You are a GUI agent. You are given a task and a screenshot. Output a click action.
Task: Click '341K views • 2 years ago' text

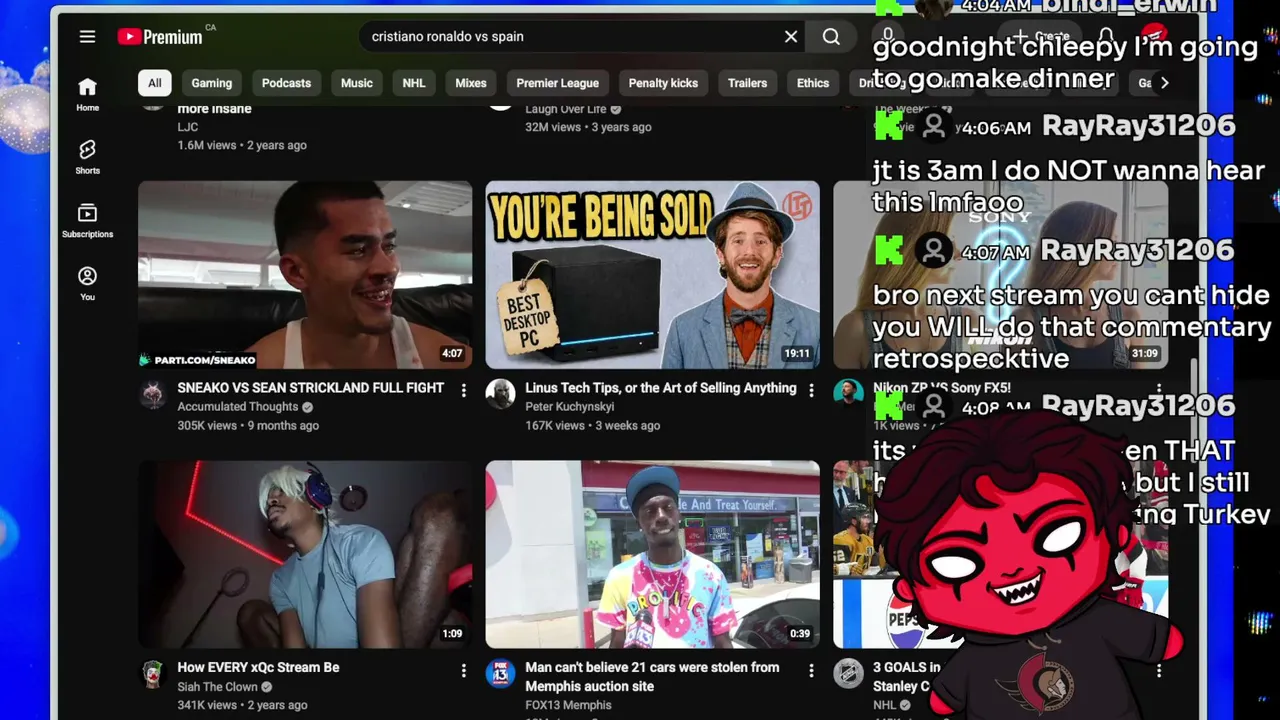242,706
